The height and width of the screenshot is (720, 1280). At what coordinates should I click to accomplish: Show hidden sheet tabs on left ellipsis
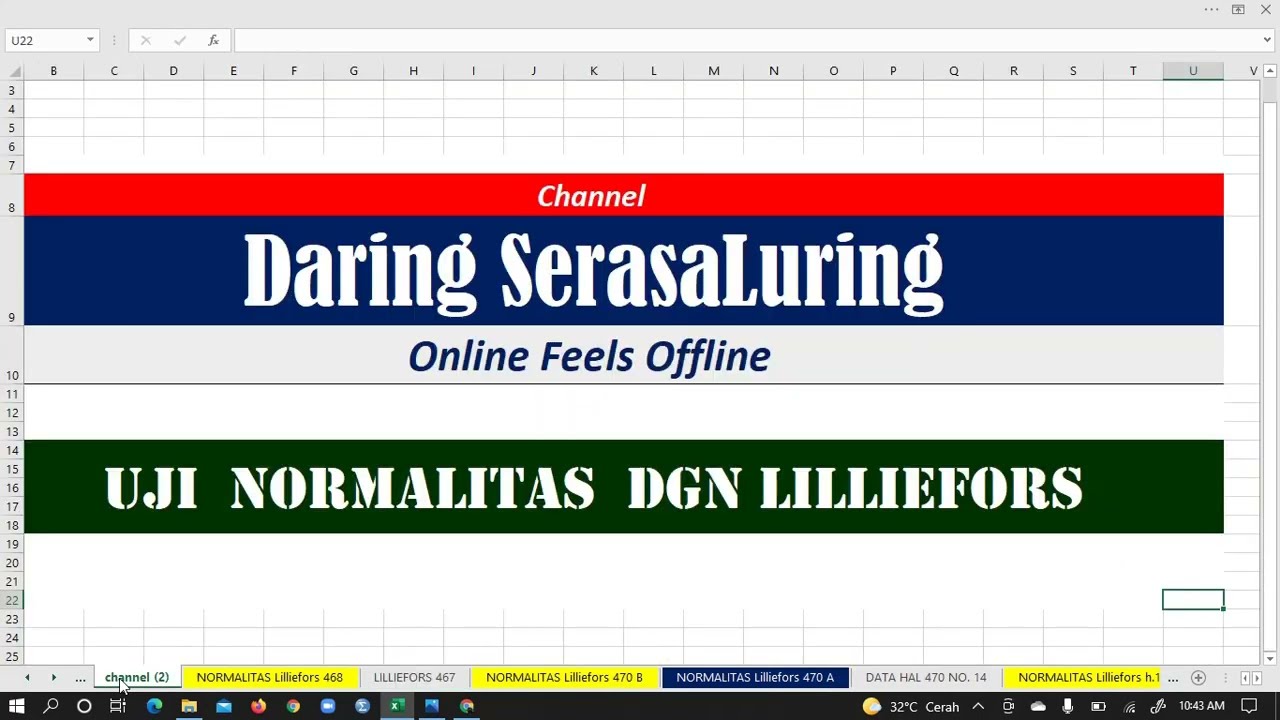tap(80, 678)
